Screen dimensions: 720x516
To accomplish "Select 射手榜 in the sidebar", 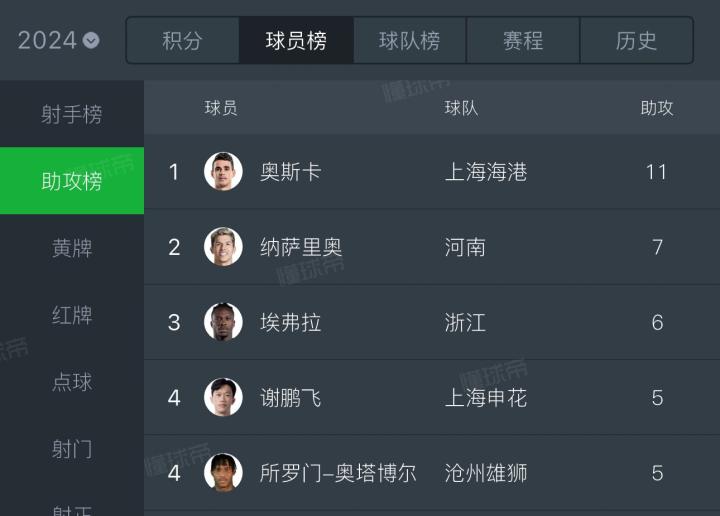I will [x=72, y=114].
